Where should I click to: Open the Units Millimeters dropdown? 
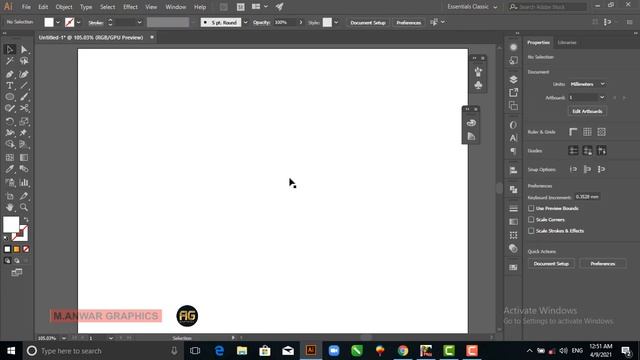587,84
